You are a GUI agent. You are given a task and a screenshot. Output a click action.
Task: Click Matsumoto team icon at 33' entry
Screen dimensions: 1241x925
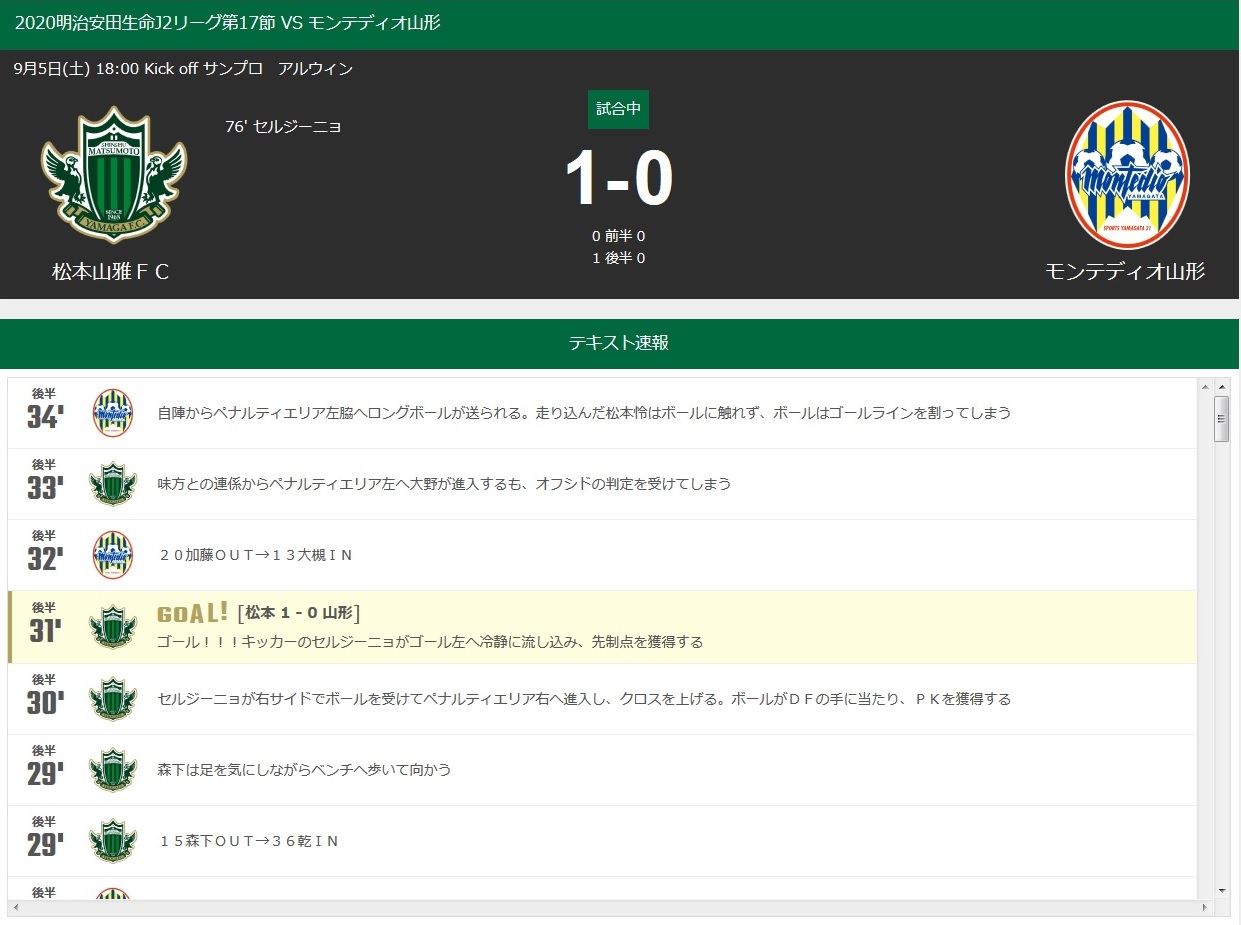(113, 484)
